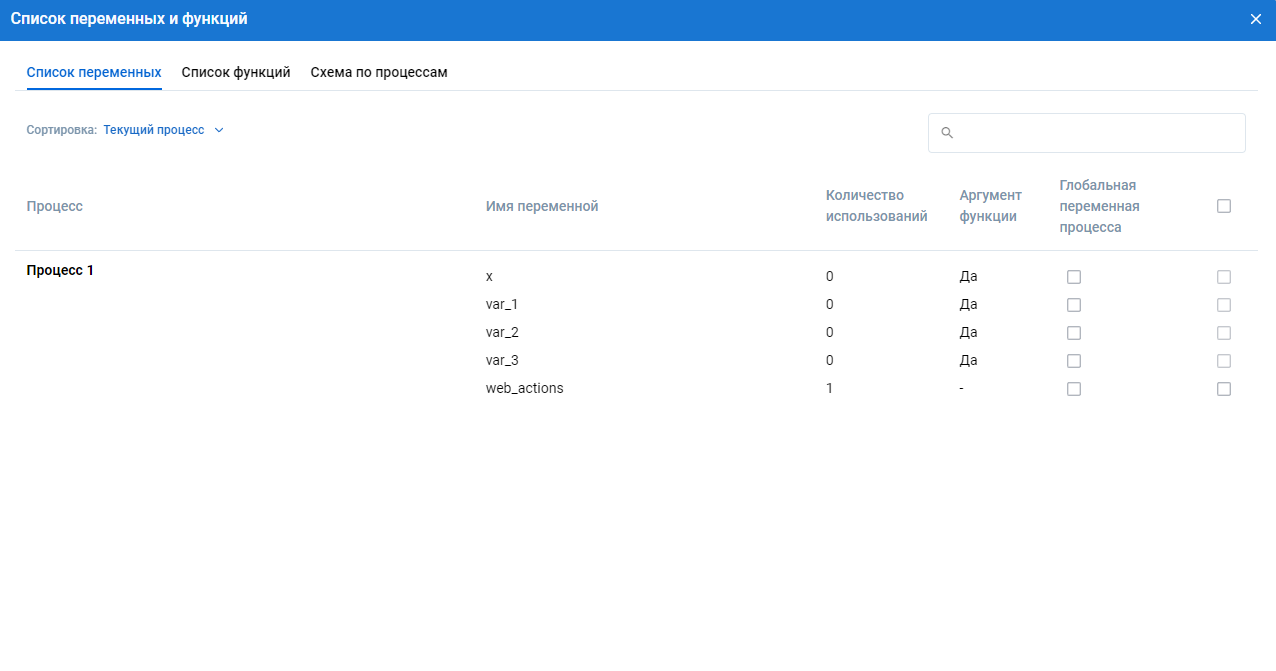Select the x row checkbox at right
The image size is (1276, 671).
point(1224,277)
